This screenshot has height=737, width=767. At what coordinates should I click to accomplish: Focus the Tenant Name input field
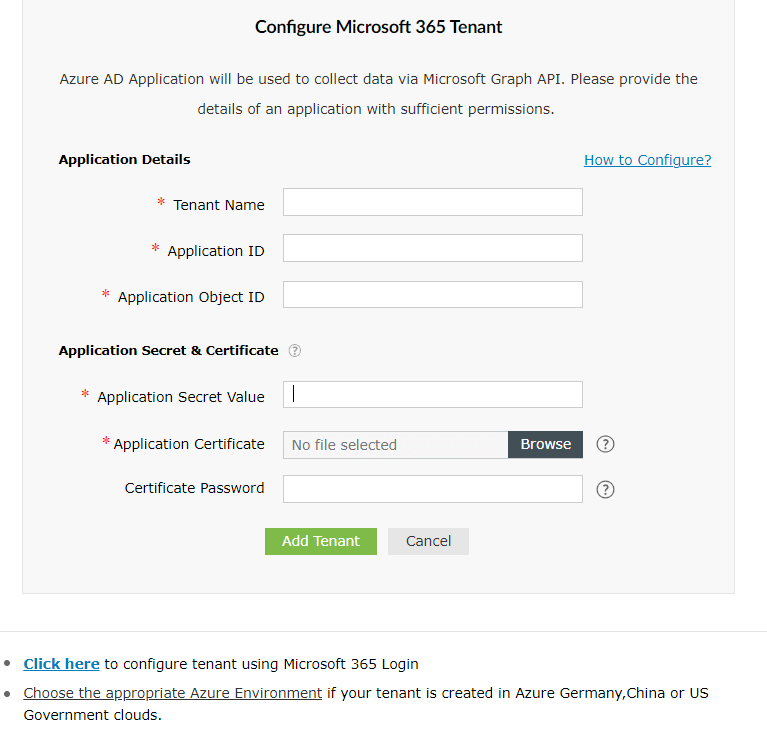point(432,202)
